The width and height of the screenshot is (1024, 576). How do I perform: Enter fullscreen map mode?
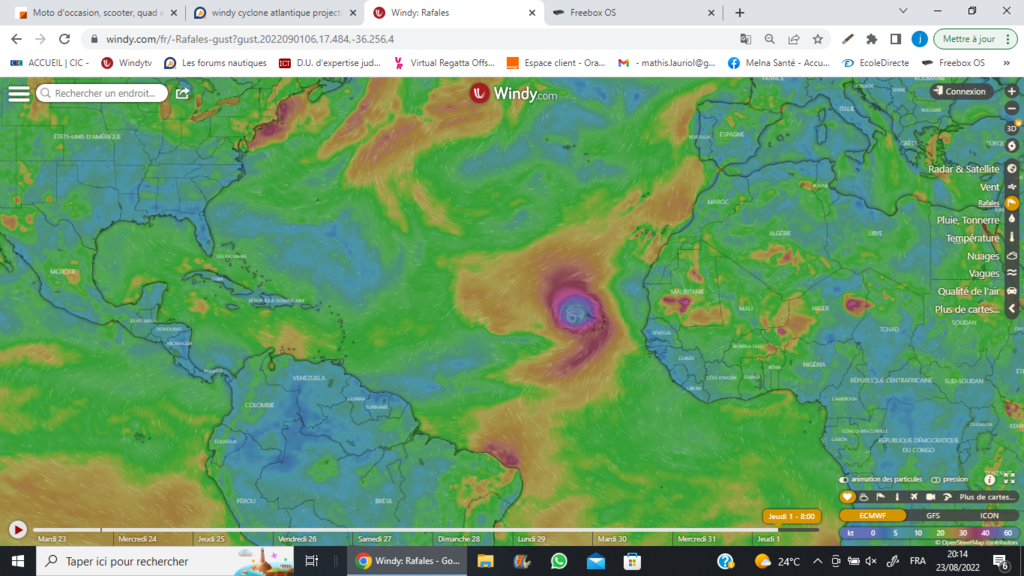(x=1009, y=479)
